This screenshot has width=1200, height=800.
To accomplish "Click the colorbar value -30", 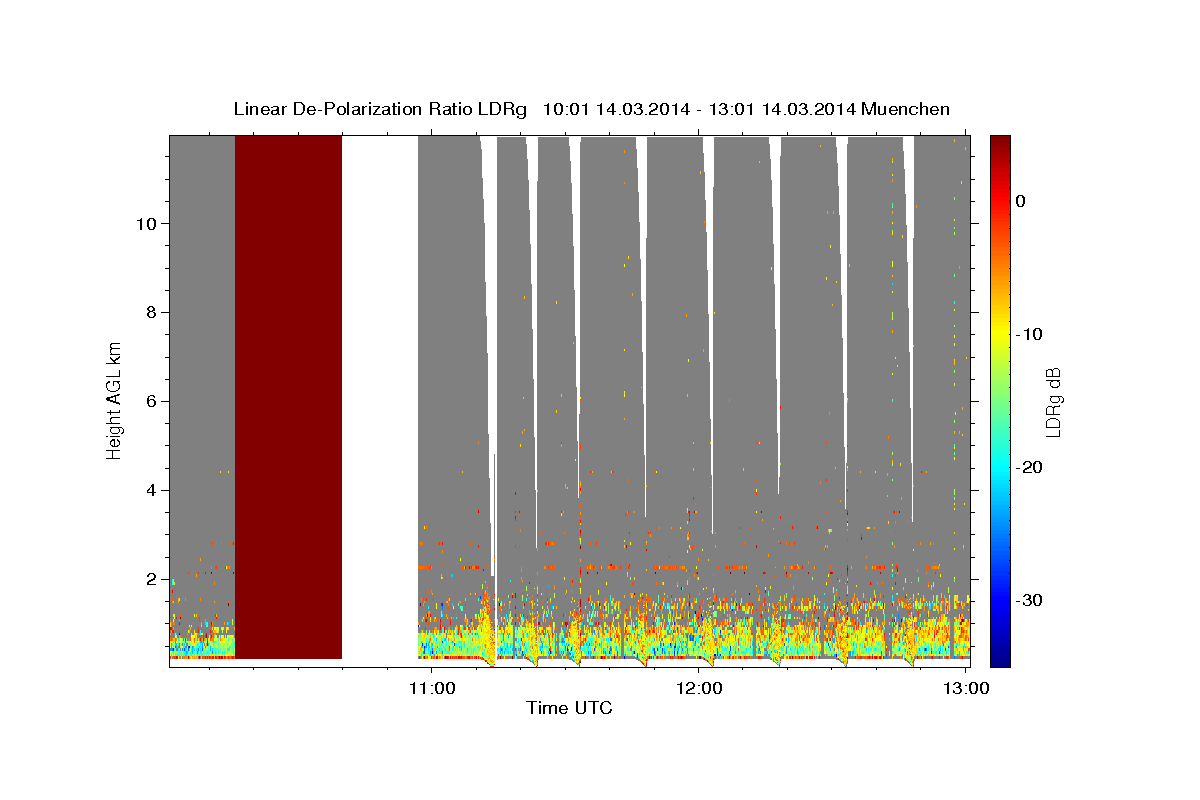I will click(x=1029, y=600).
